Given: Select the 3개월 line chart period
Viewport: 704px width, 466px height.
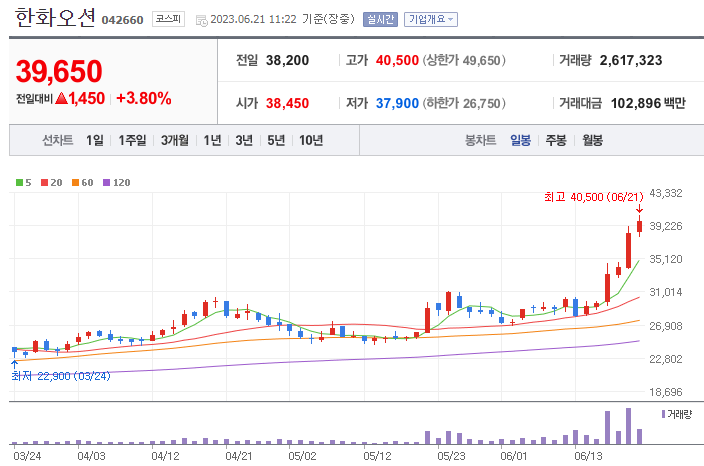Looking at the screenshot, I should [175, 141].
